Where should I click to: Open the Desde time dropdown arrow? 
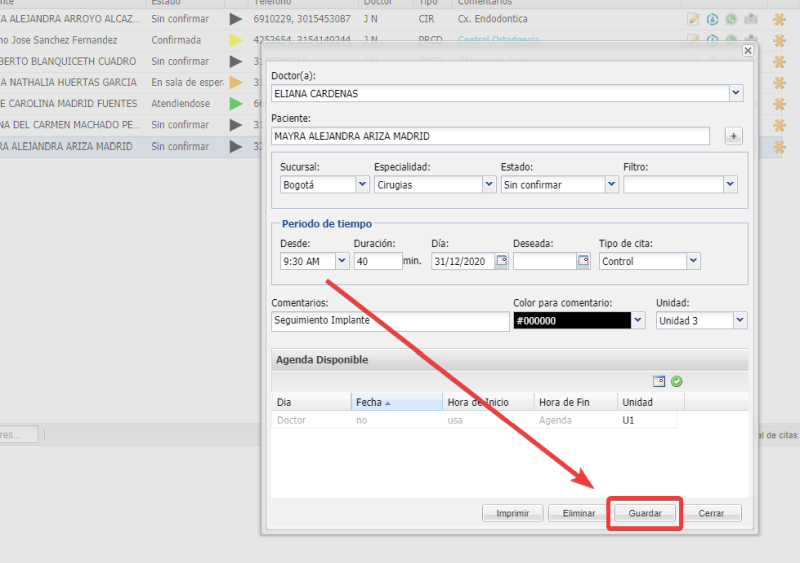(342, 261)
